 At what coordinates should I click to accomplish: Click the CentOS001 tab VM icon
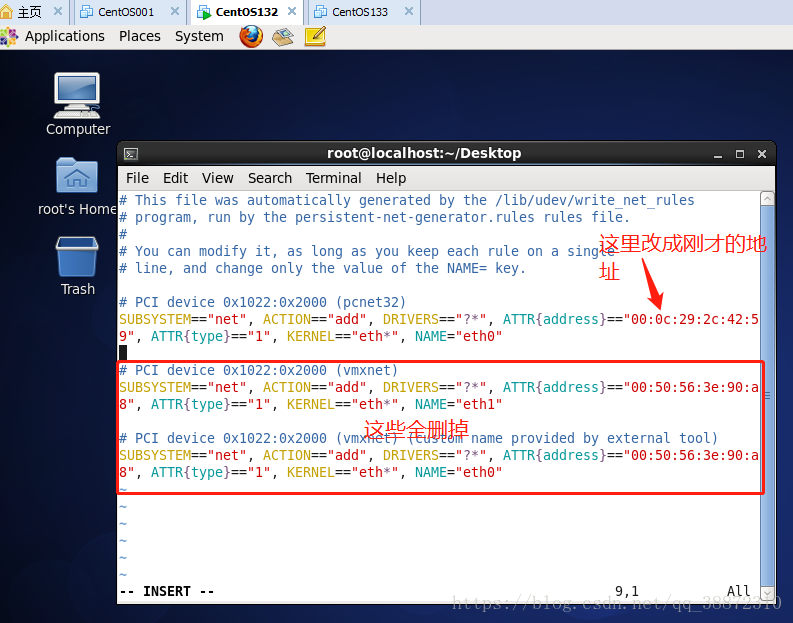tap(87, 12)
